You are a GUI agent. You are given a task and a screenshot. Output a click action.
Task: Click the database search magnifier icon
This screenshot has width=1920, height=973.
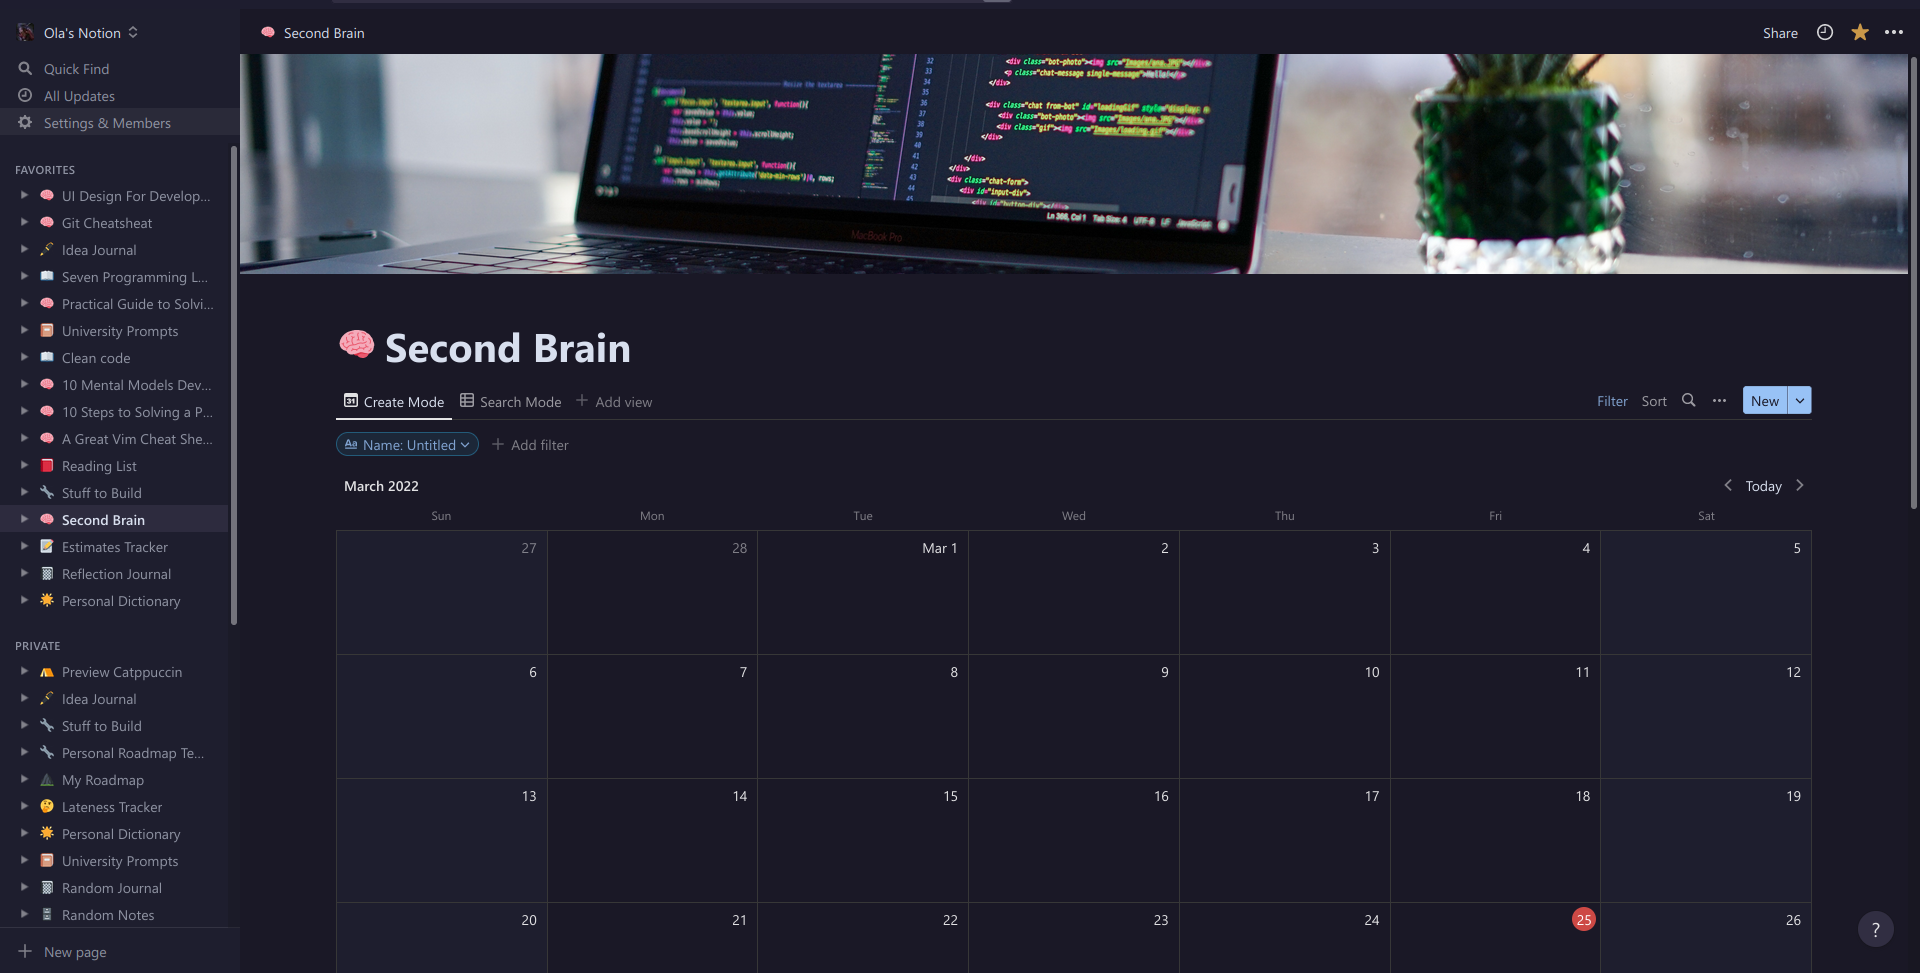[1689, 400]
